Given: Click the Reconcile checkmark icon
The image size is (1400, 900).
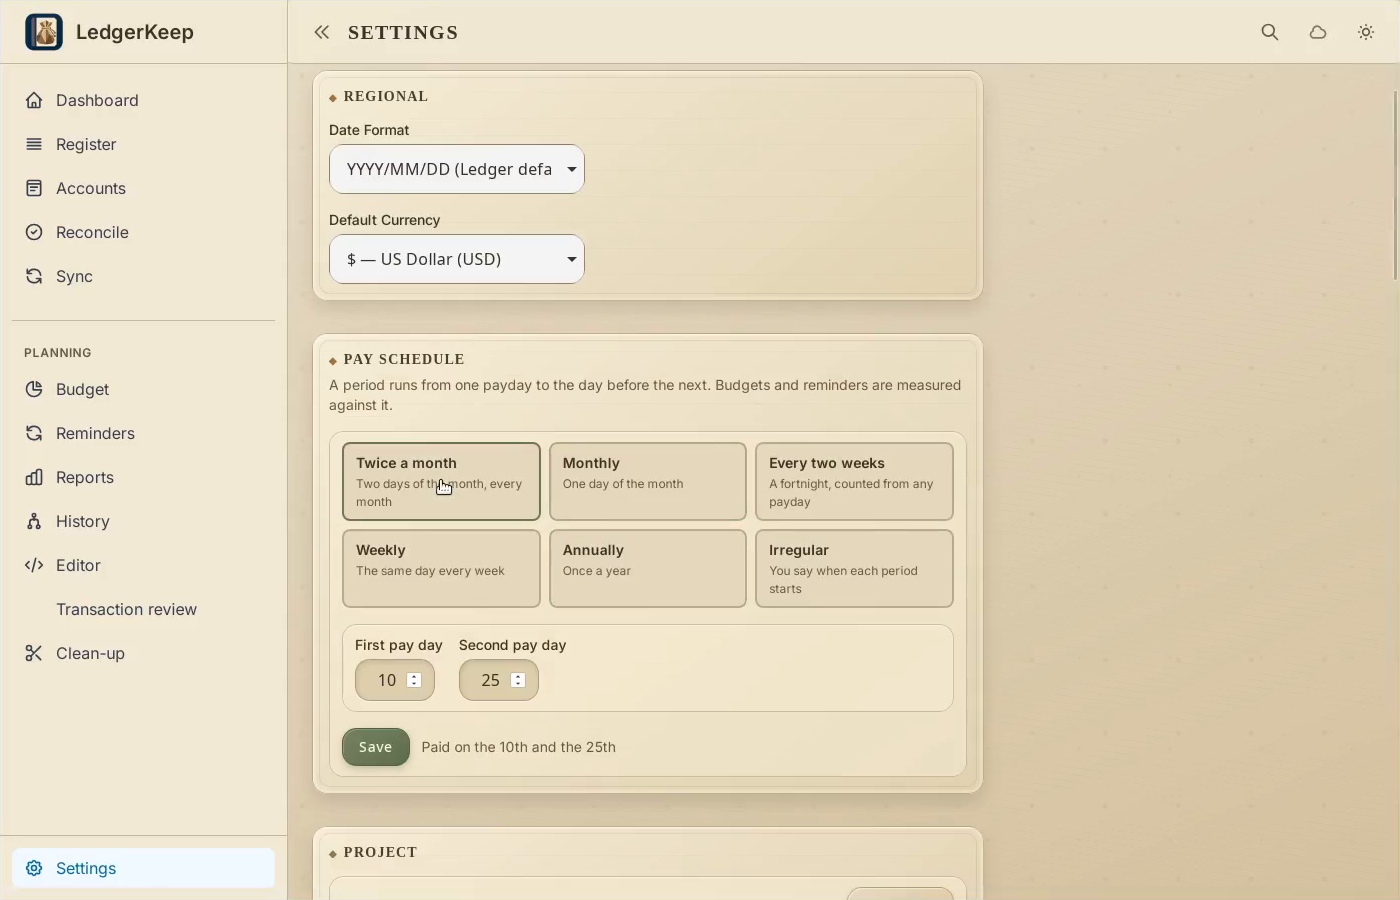Looking at the screenshot, I should coord(34,232).
